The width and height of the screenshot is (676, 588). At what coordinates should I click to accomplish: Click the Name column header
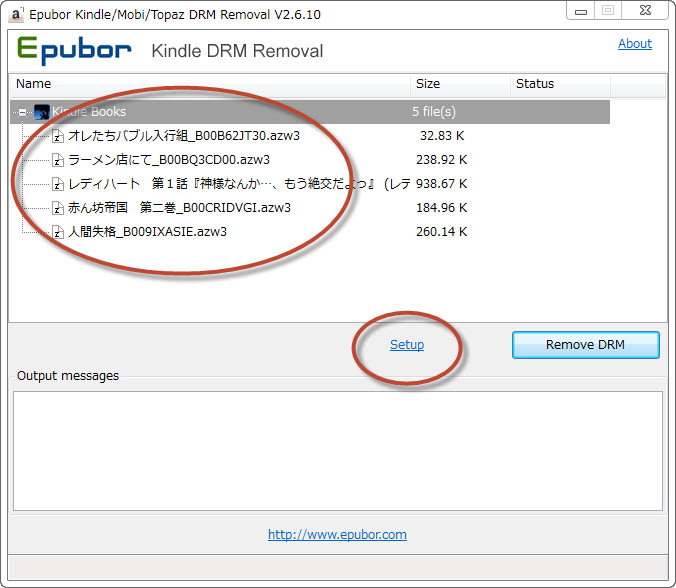(x=210, y=84)
